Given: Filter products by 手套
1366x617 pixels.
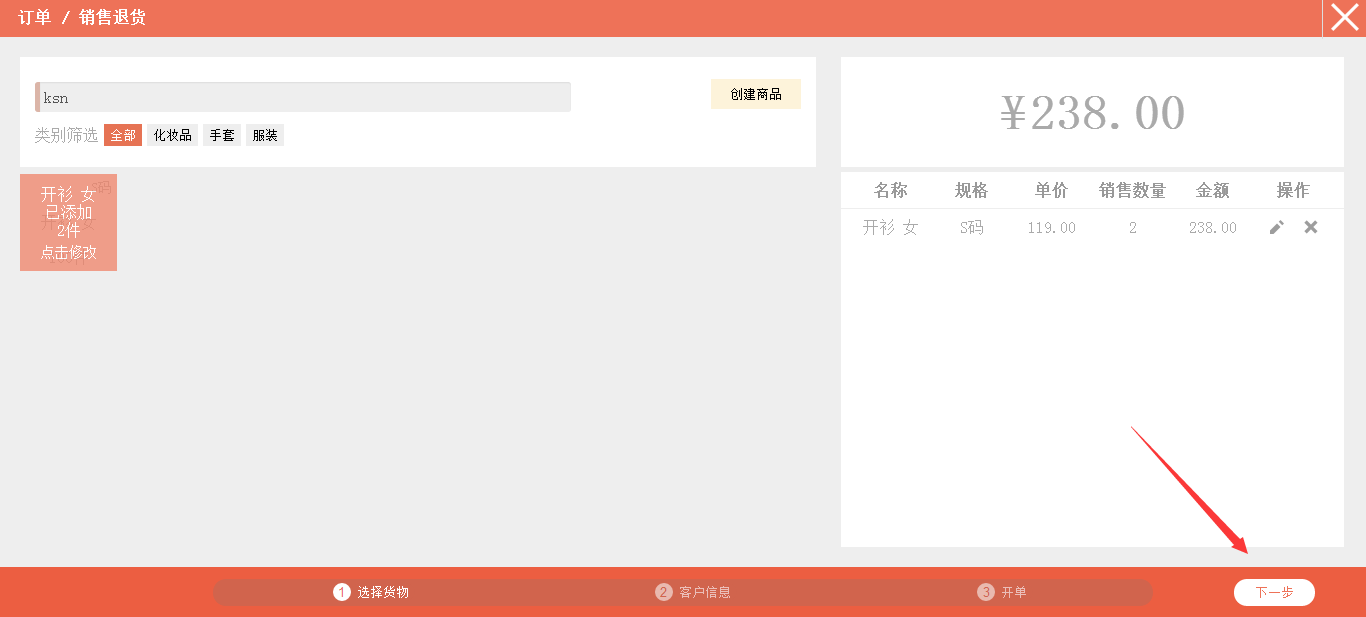Looking at the screenshot, I should pos(222,135).
